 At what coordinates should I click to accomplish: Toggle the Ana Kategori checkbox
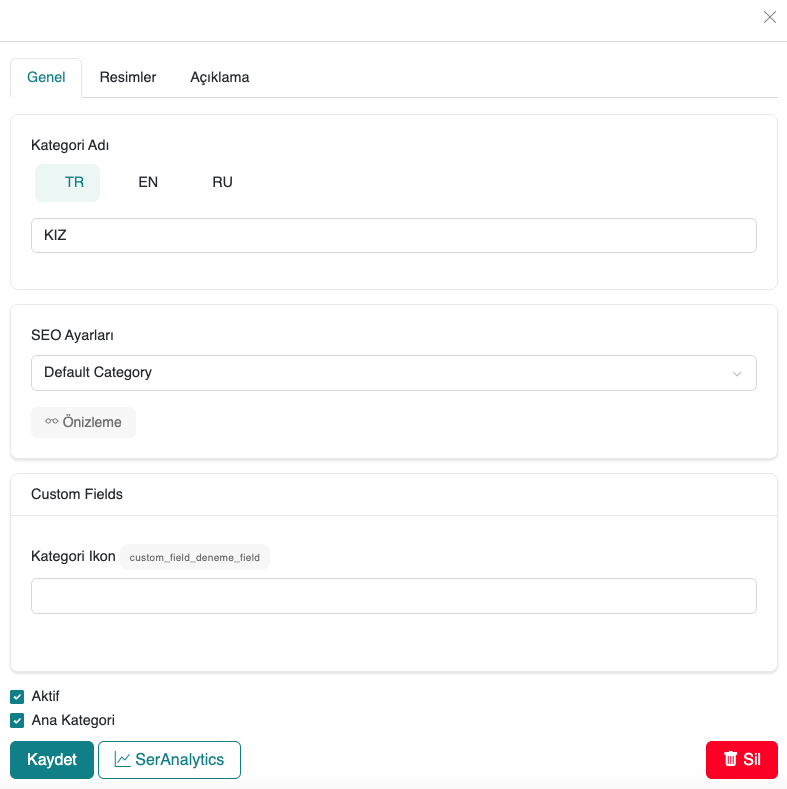[x=17, y=720]
